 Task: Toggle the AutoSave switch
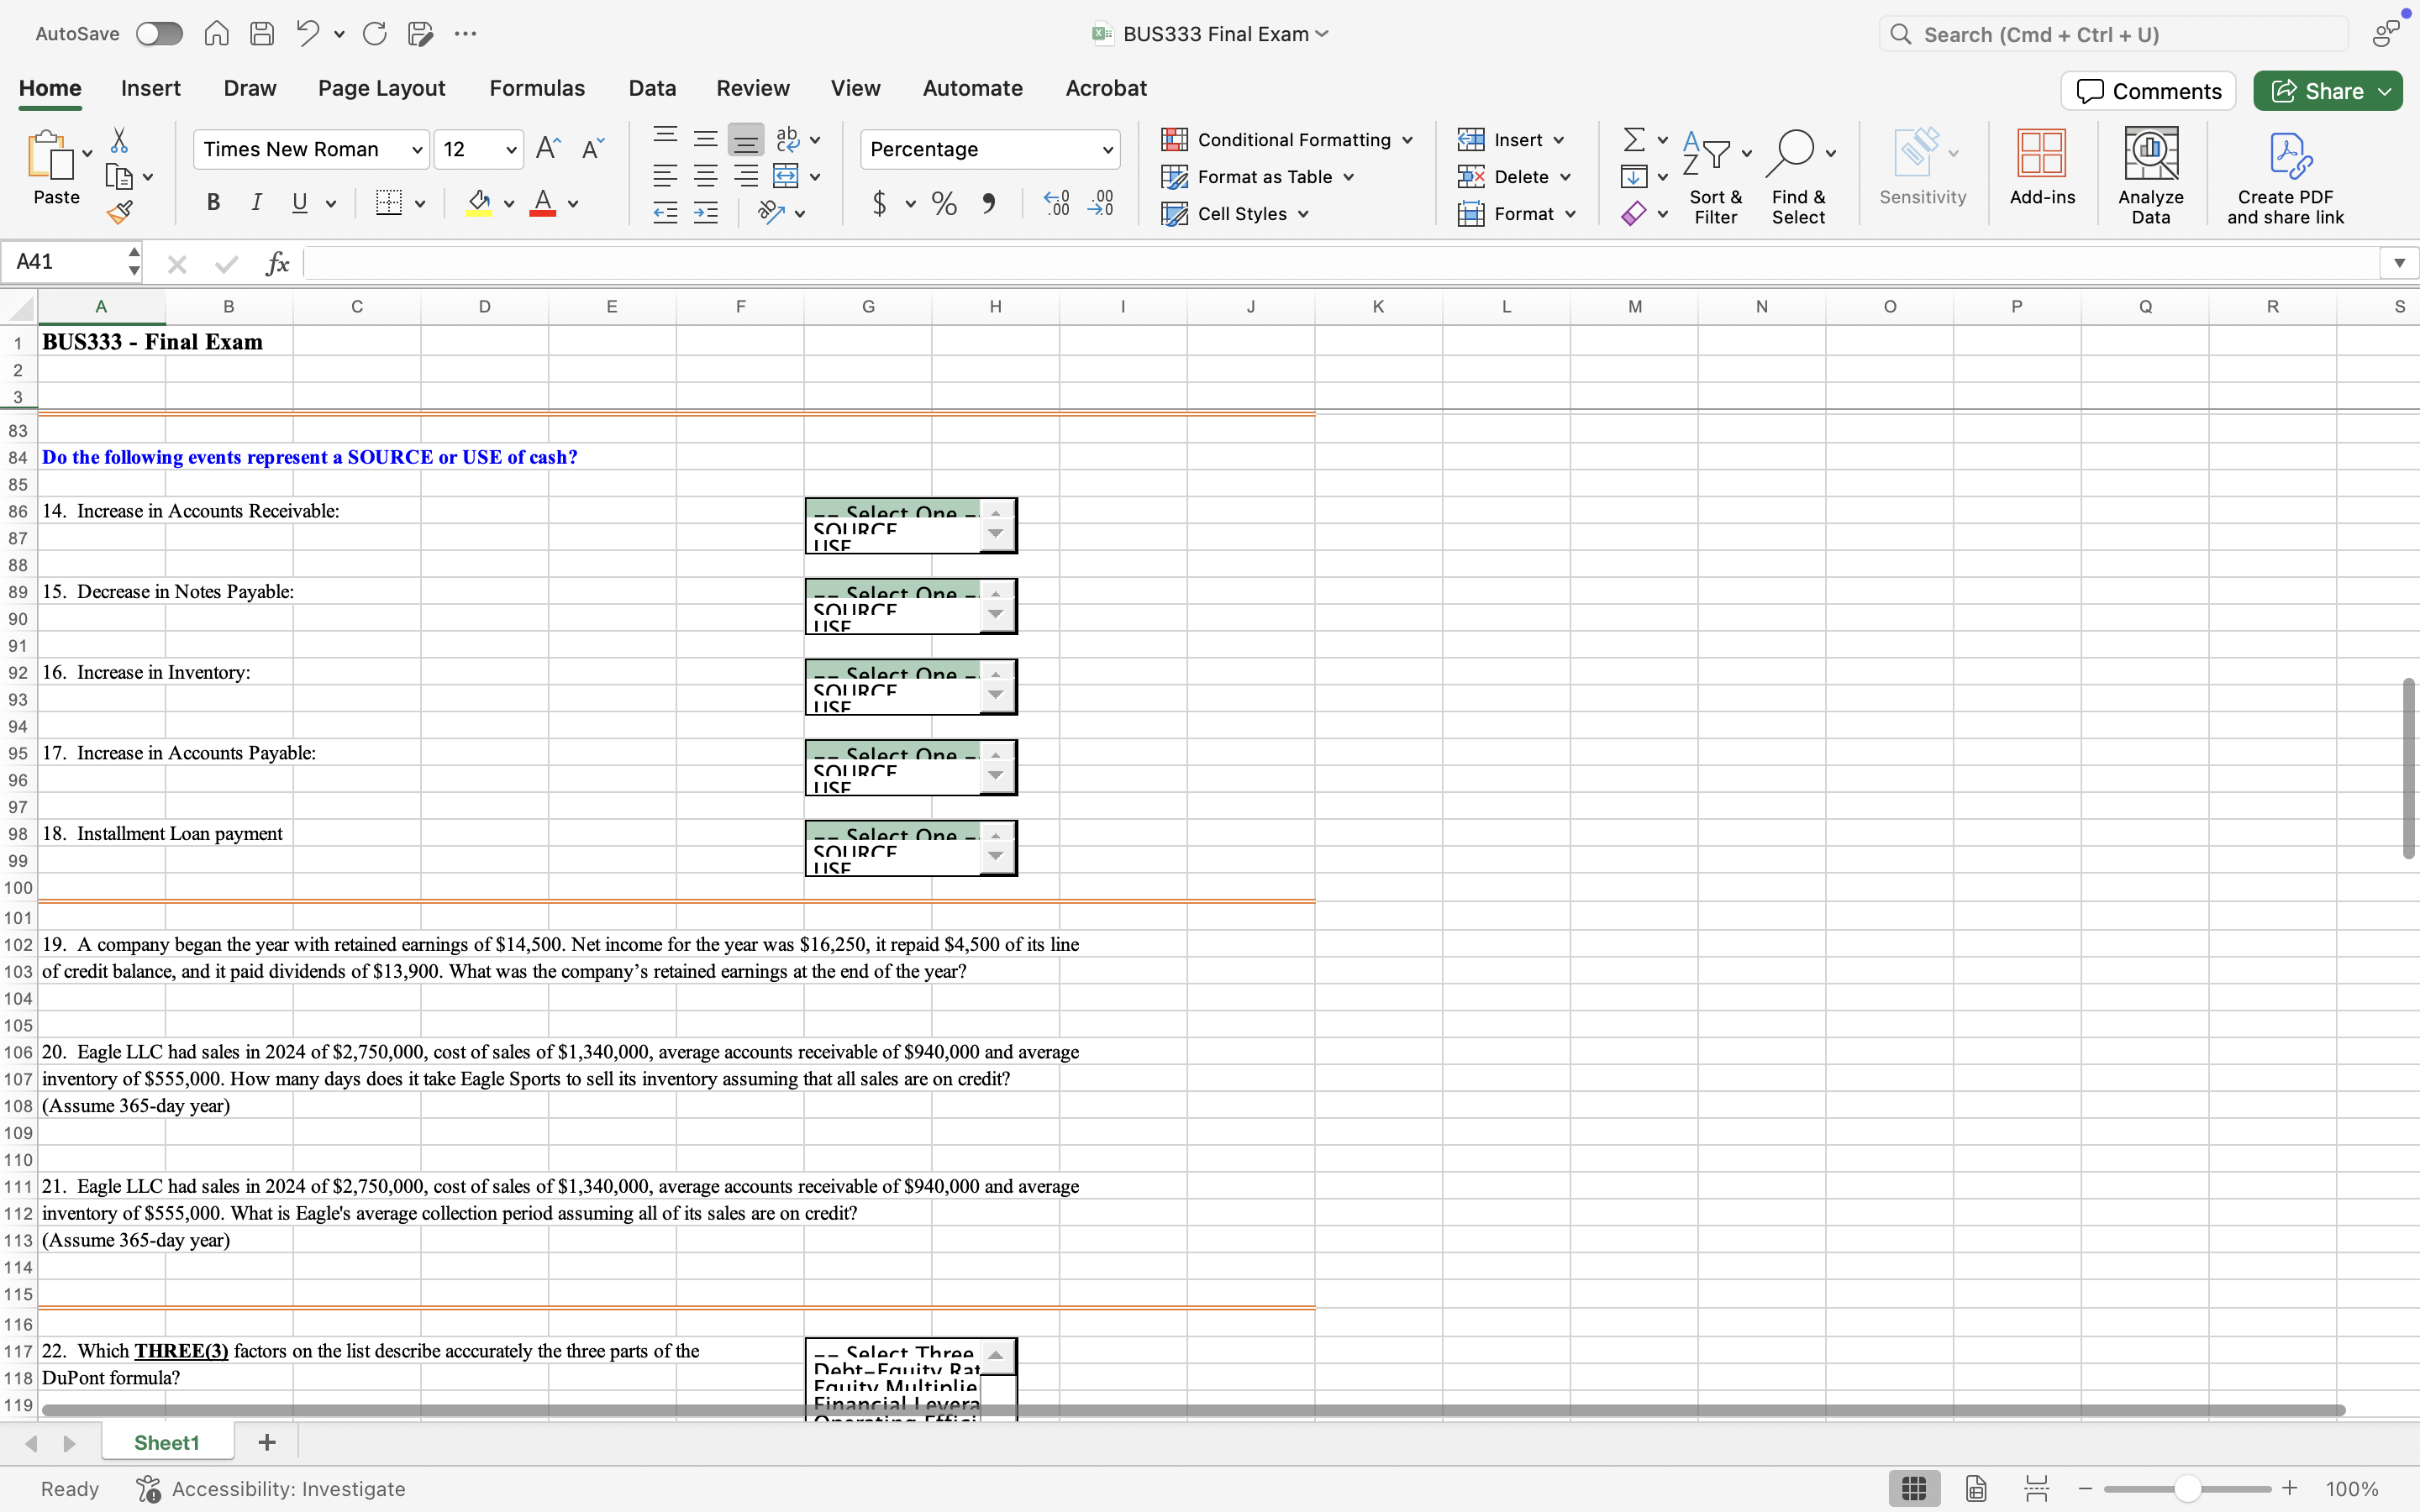(x=158, y=33)
